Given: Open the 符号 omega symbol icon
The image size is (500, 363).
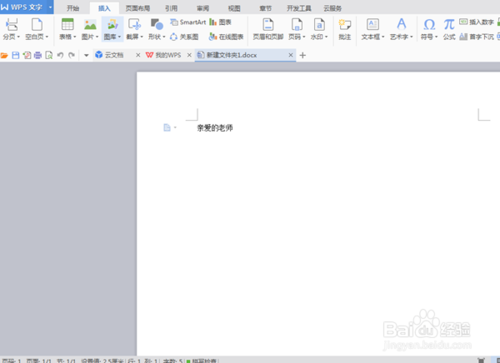Looking at the screenshot, I should [x=429, y=25].
